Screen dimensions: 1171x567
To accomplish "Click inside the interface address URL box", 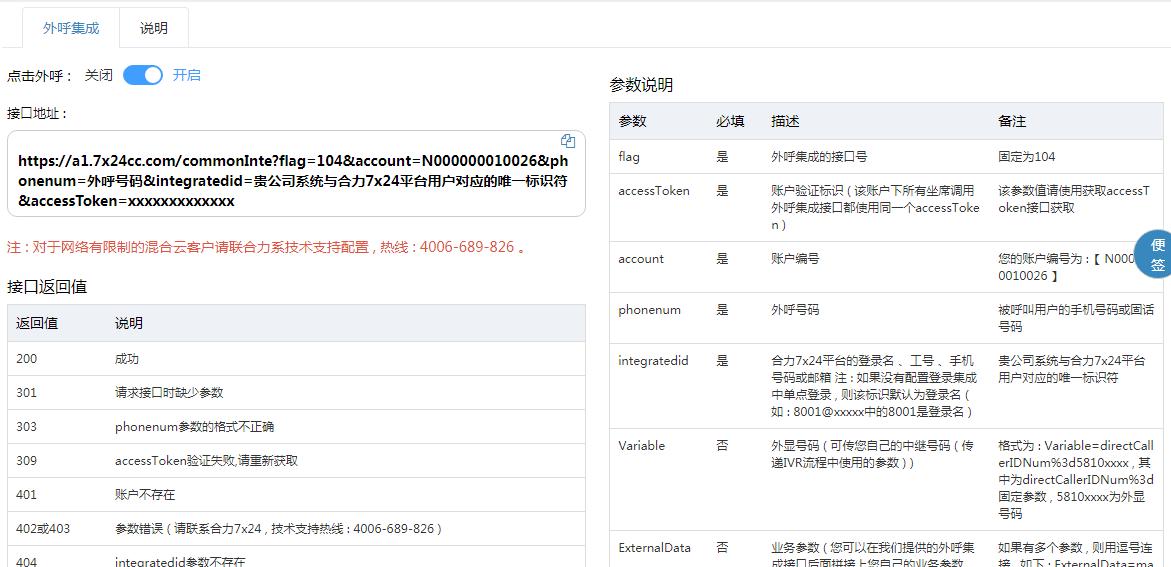I will (x=296, y=174).
